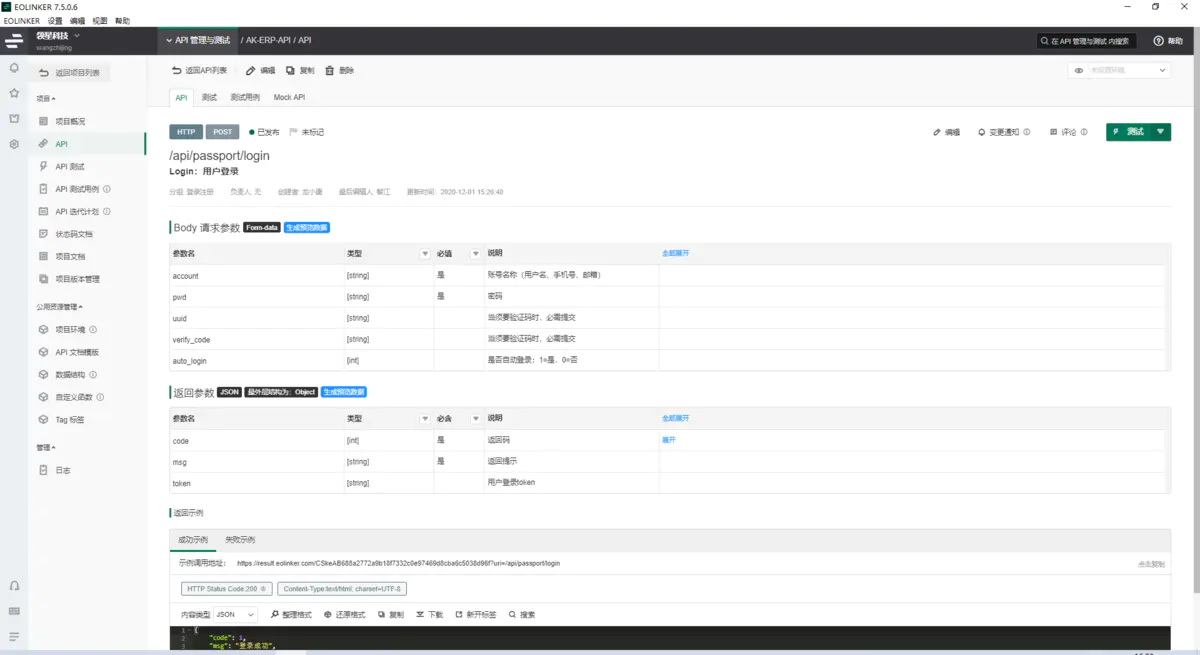Viewport: 1200px width, 655px height.
Task: Click the 复制 copy toolbar button
Action: click(x=300, y=71)
